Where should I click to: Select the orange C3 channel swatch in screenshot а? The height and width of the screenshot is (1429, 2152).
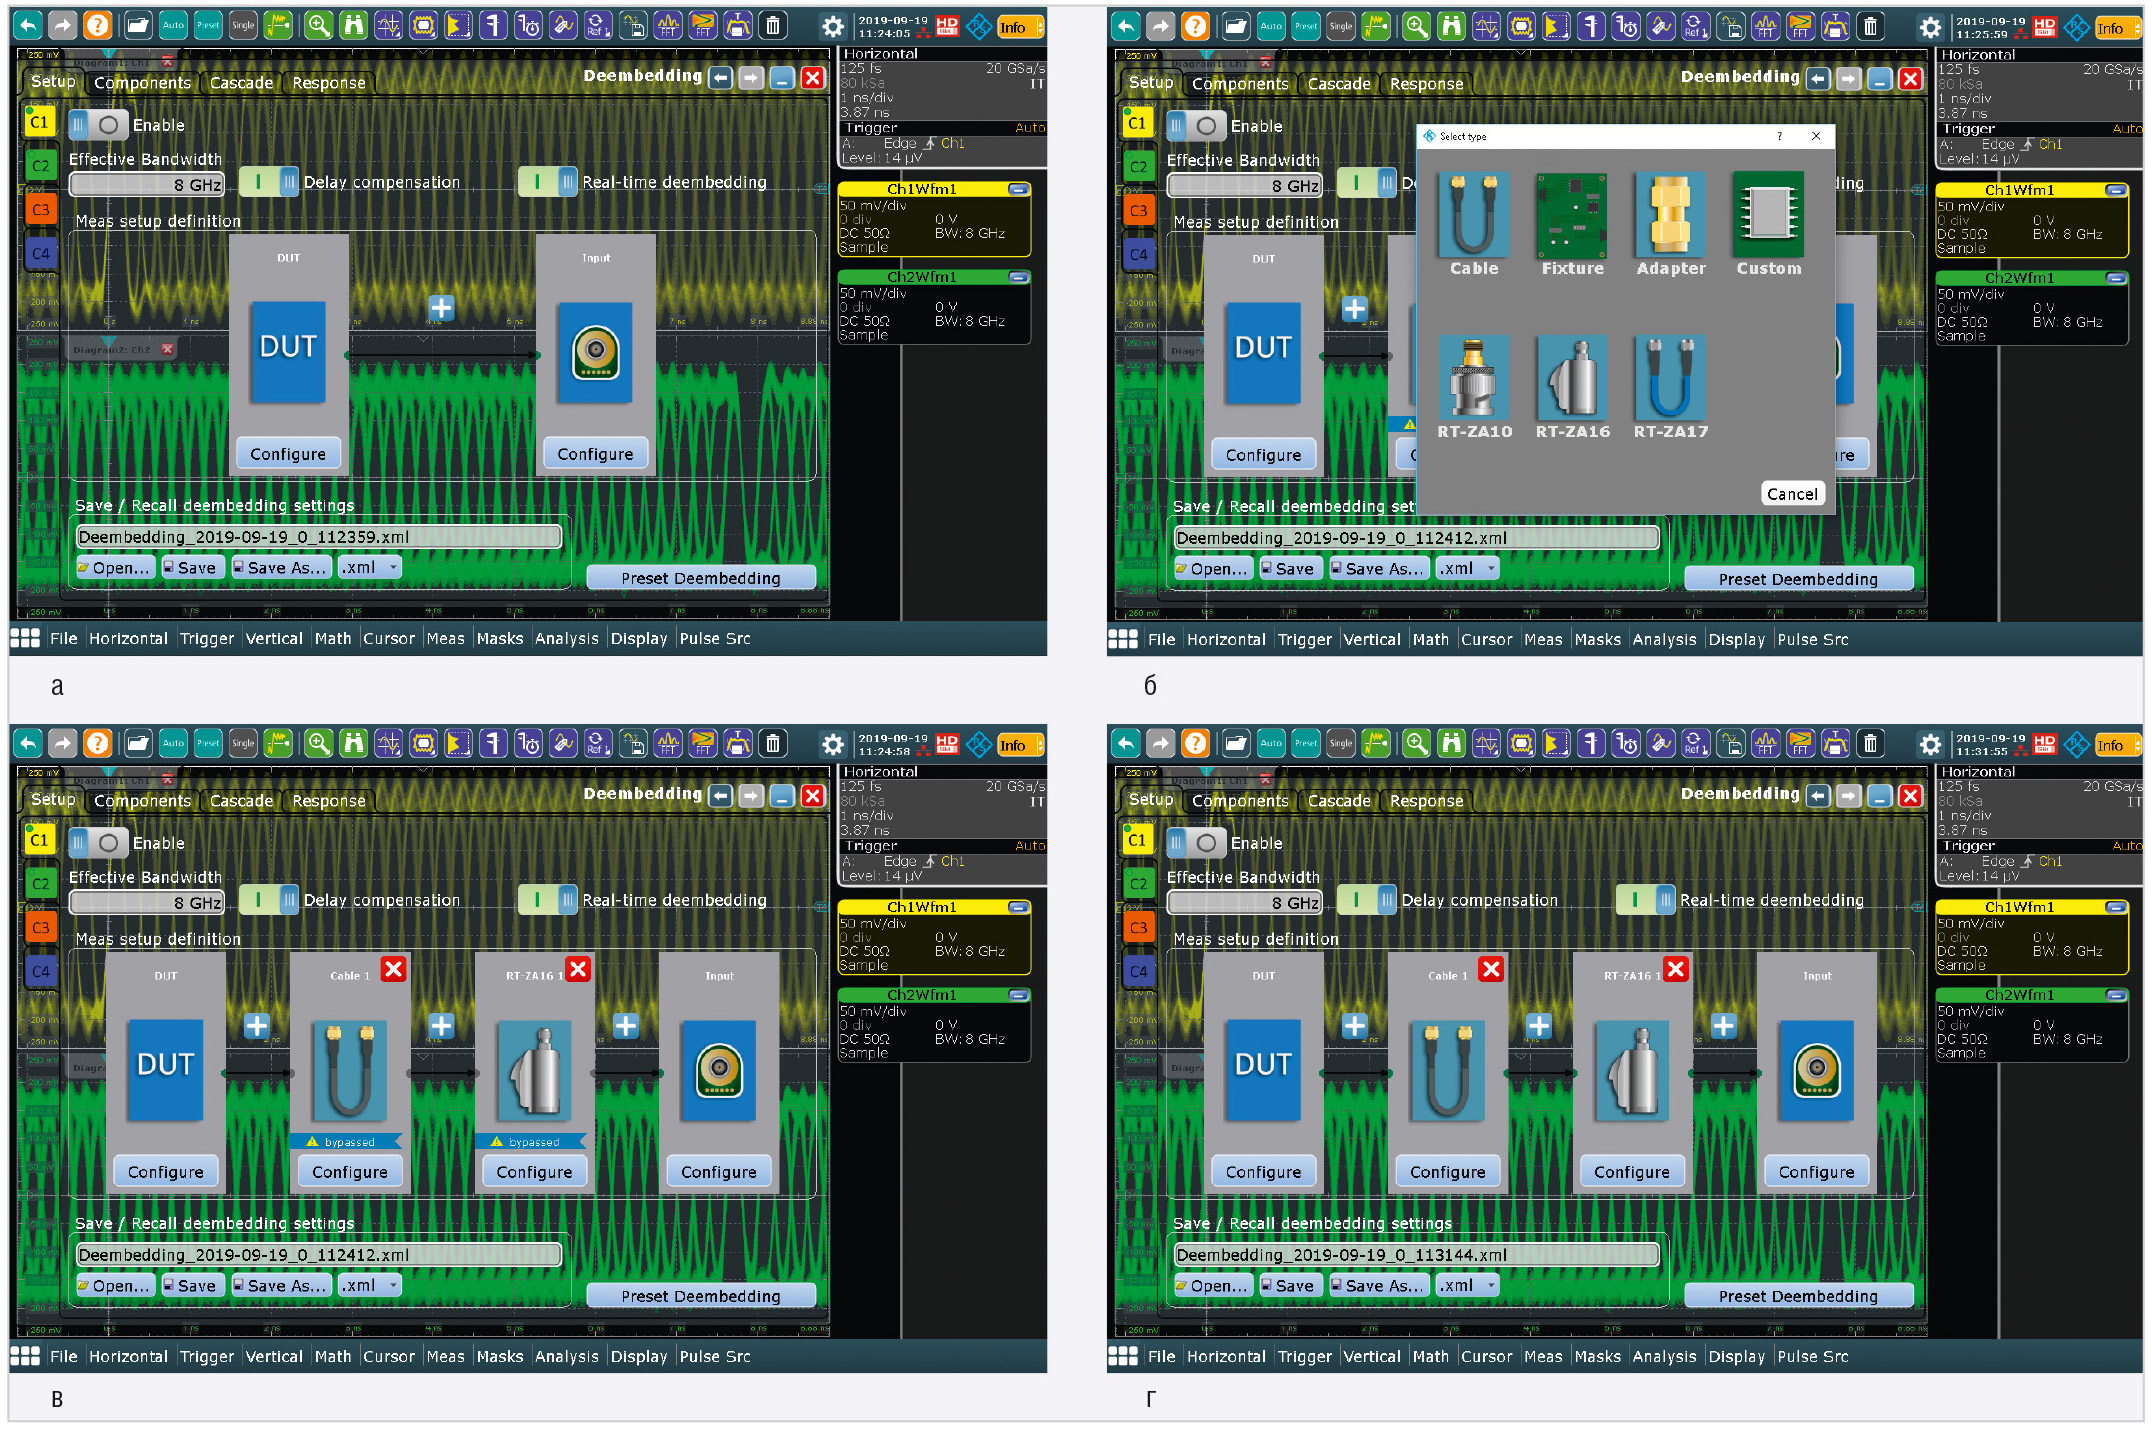click(40, 210)
